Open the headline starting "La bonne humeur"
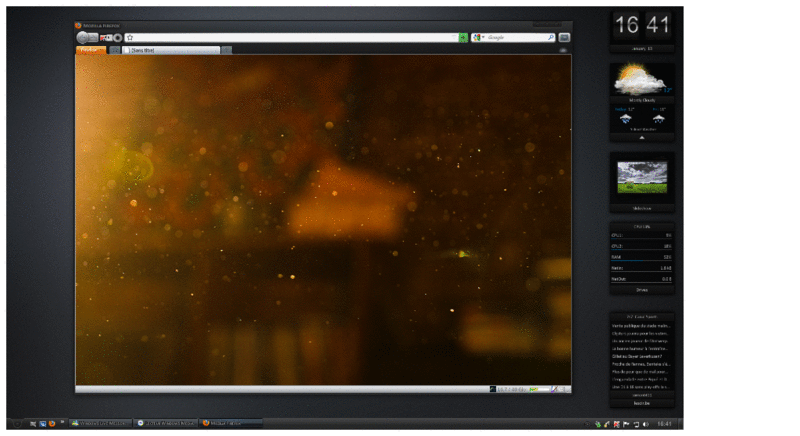Image resolution: width=800 pixels, height=436 pixels. coord(640,349)
